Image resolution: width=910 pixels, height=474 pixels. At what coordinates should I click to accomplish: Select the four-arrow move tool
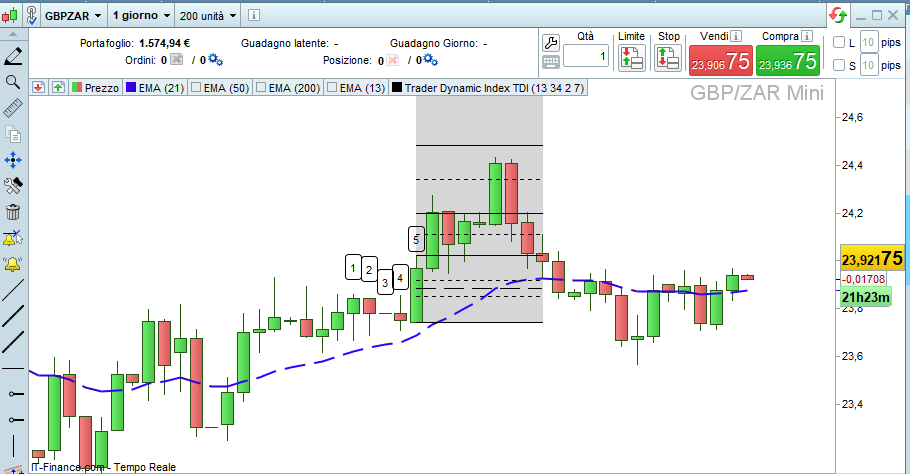(13, 160)
